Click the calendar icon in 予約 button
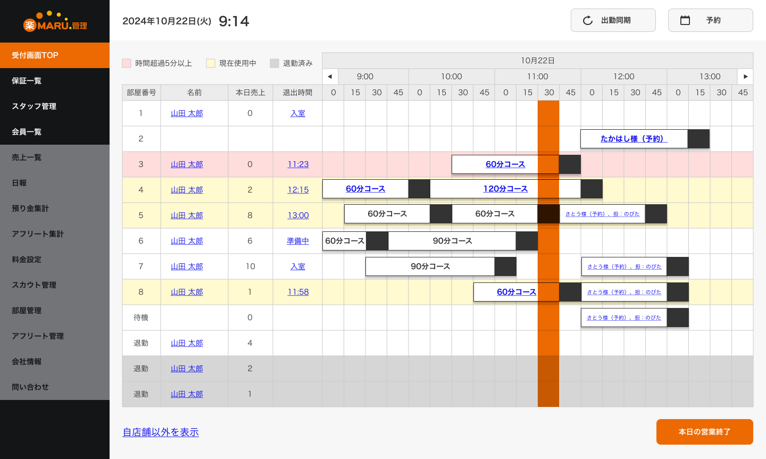This screenshot has height=459, width=766. point(685,20)
